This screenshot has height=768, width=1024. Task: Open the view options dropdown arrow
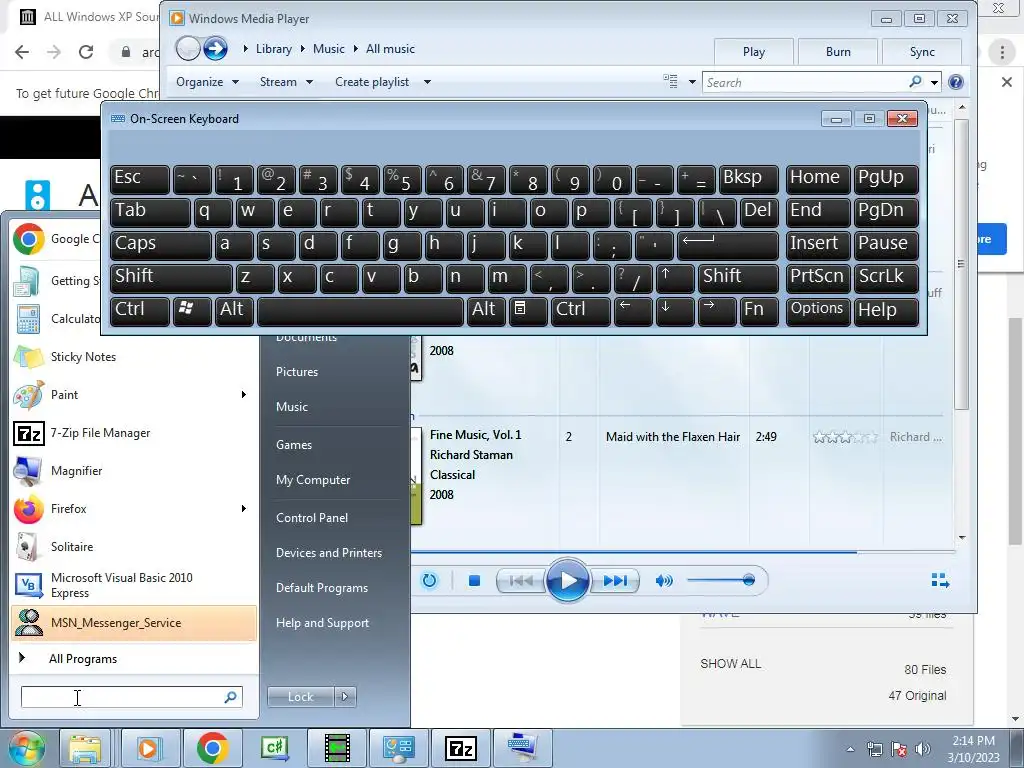692,82
